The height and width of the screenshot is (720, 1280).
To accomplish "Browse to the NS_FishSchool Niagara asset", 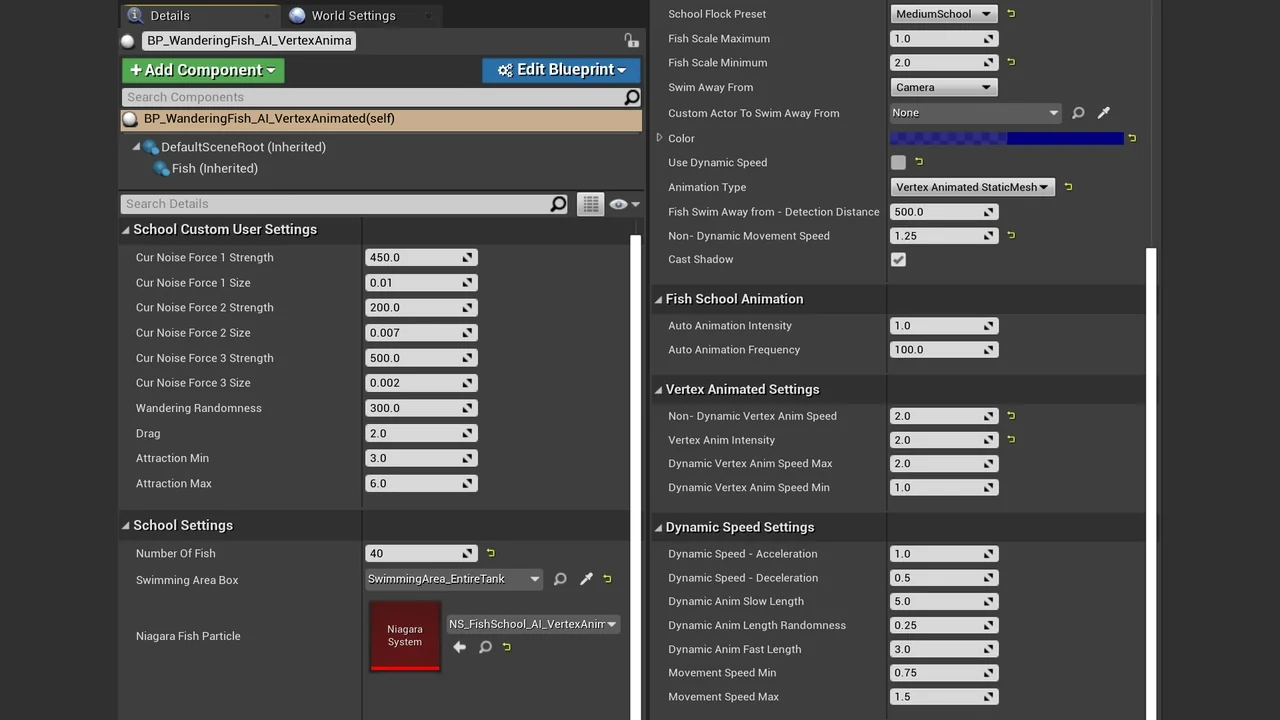I will point(485,647).
